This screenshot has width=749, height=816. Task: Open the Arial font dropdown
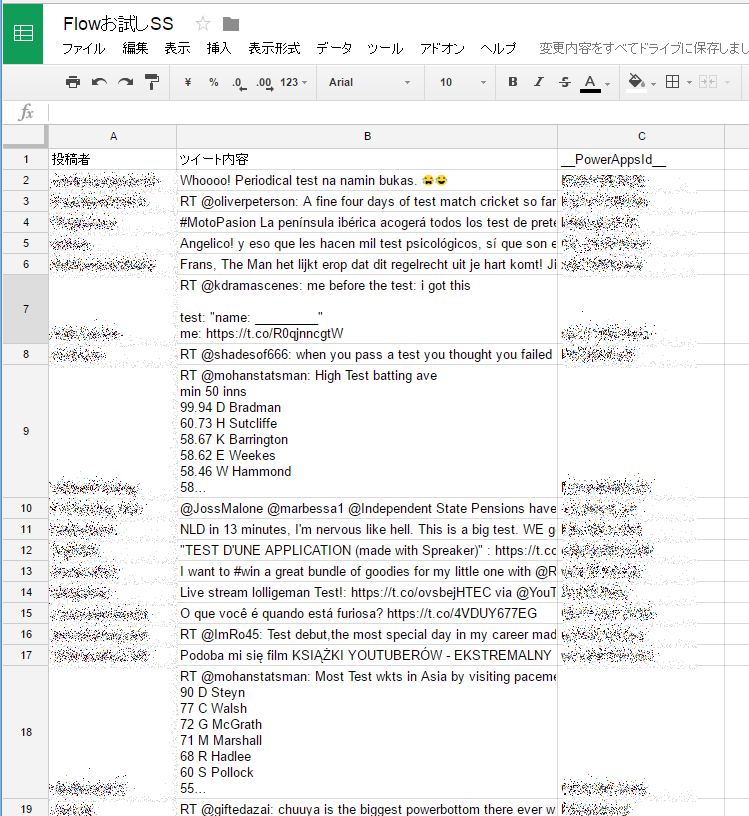[x=370, y=82]
